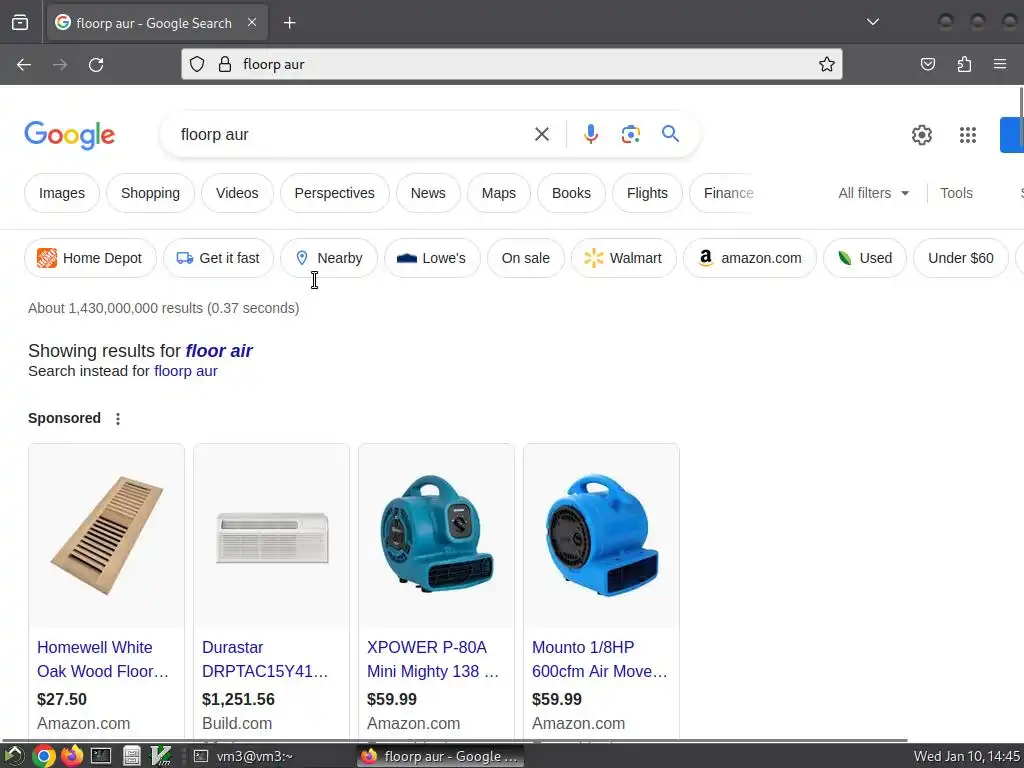Open the system applications menu icon
The width and height of the screenshot is (1024, 768).
(x=14, y=756)
